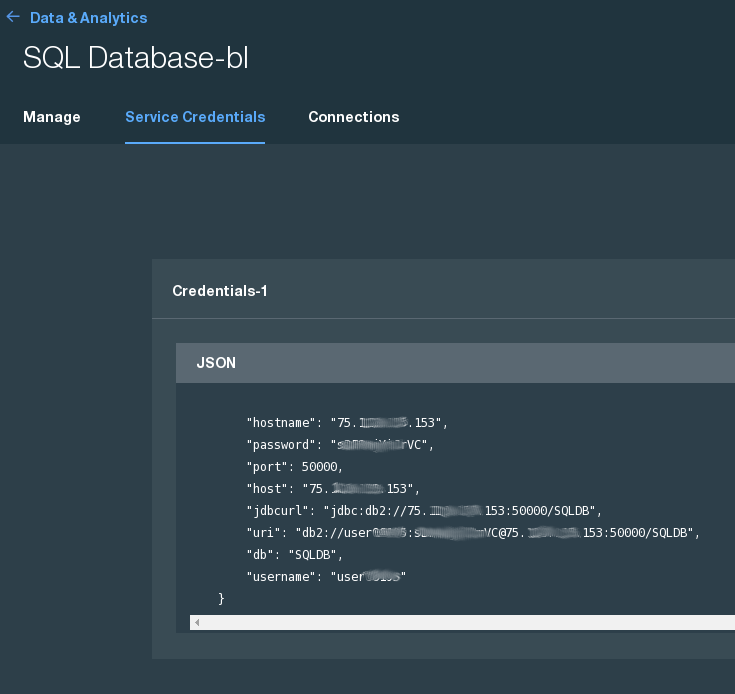The image size is (735, 694).
Task: Click the horizontal scrollbar left arrow
Action: [197, 622]
